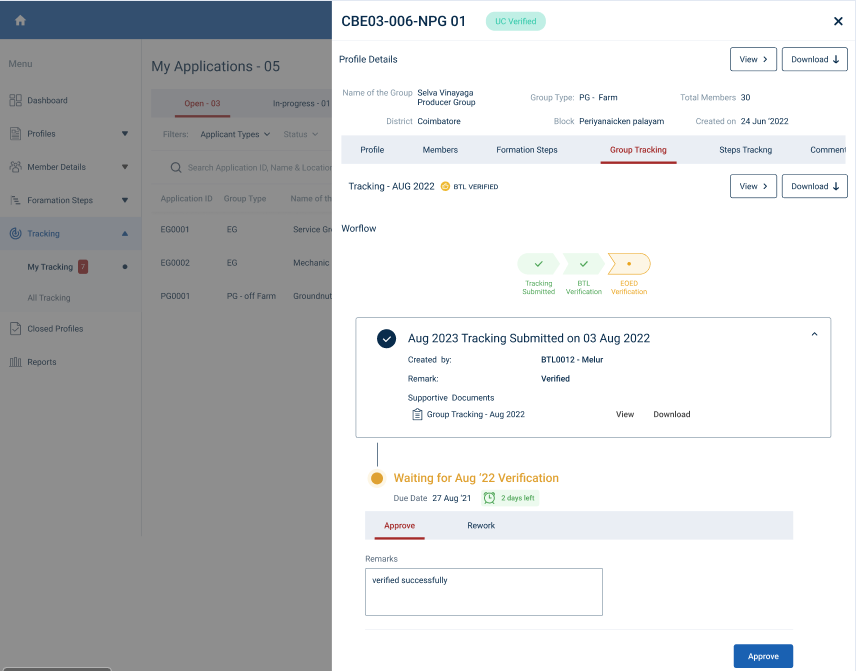Viewport: 856px width, 671px height.
Task: Click the Reports chart icon
Action: 16,362
